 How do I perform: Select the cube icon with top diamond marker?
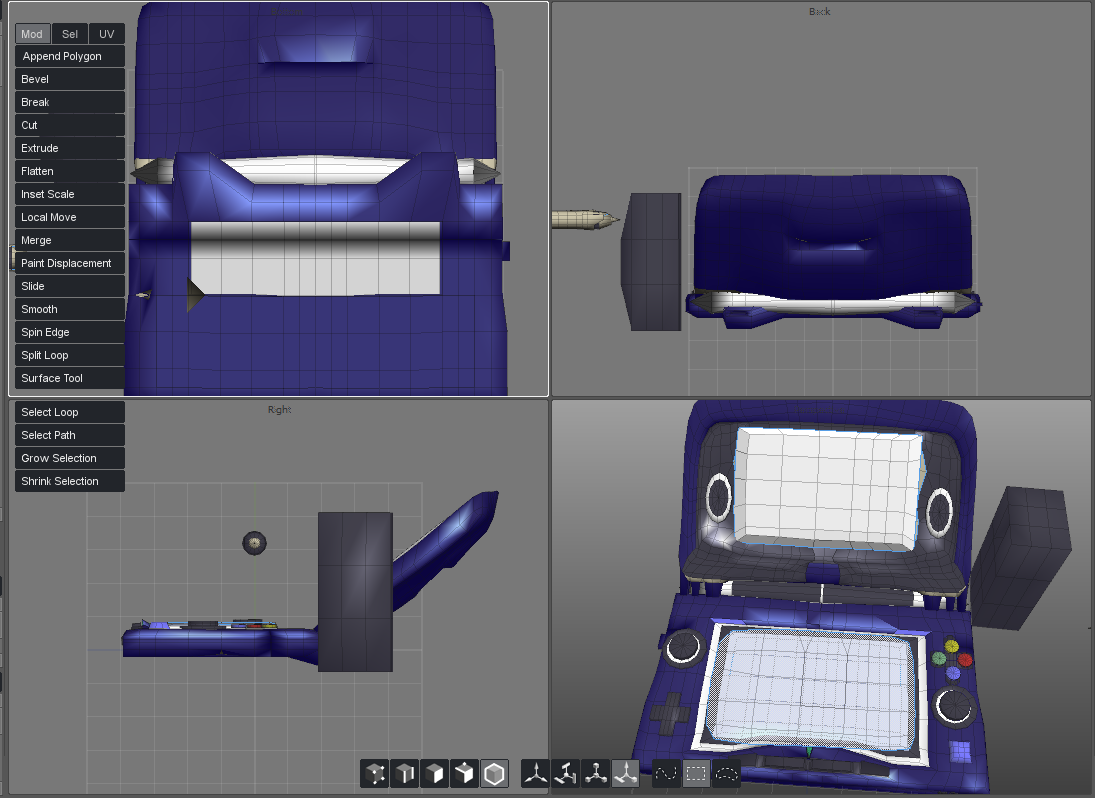[x=464, y=774]
